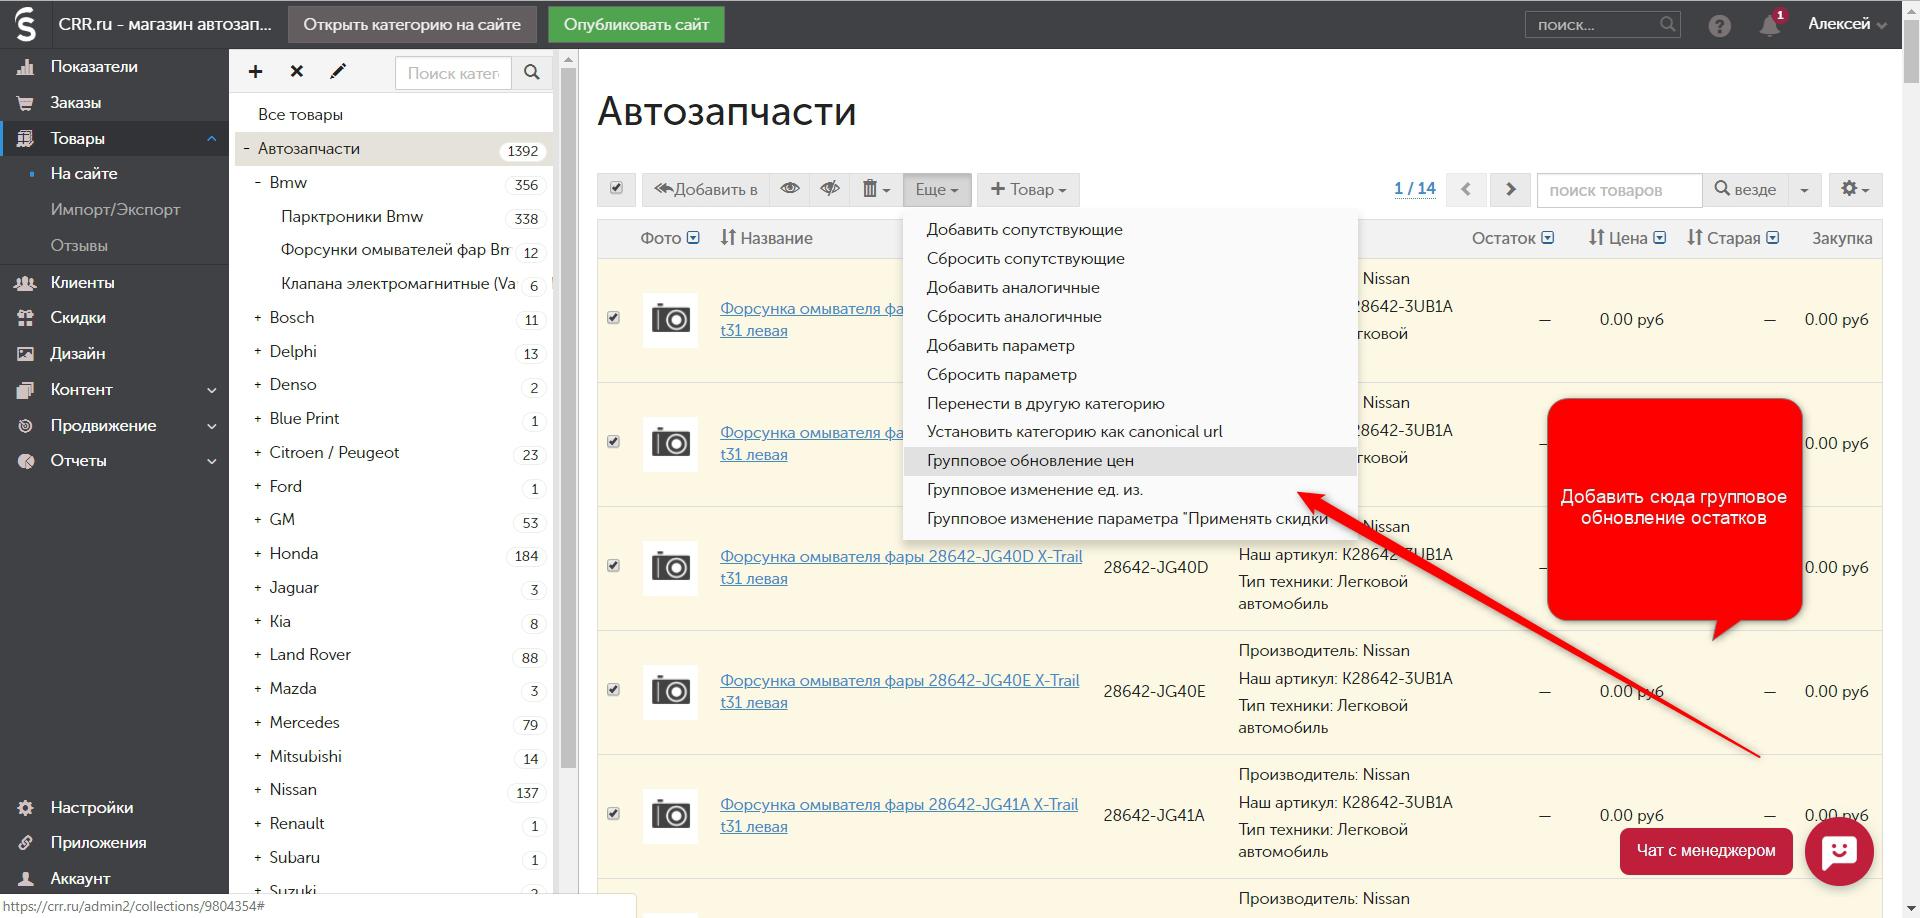Click Опубликовать сайт button
This screenshot has width=1920, height=918.
pyautogui.click(x=636, y=24)
